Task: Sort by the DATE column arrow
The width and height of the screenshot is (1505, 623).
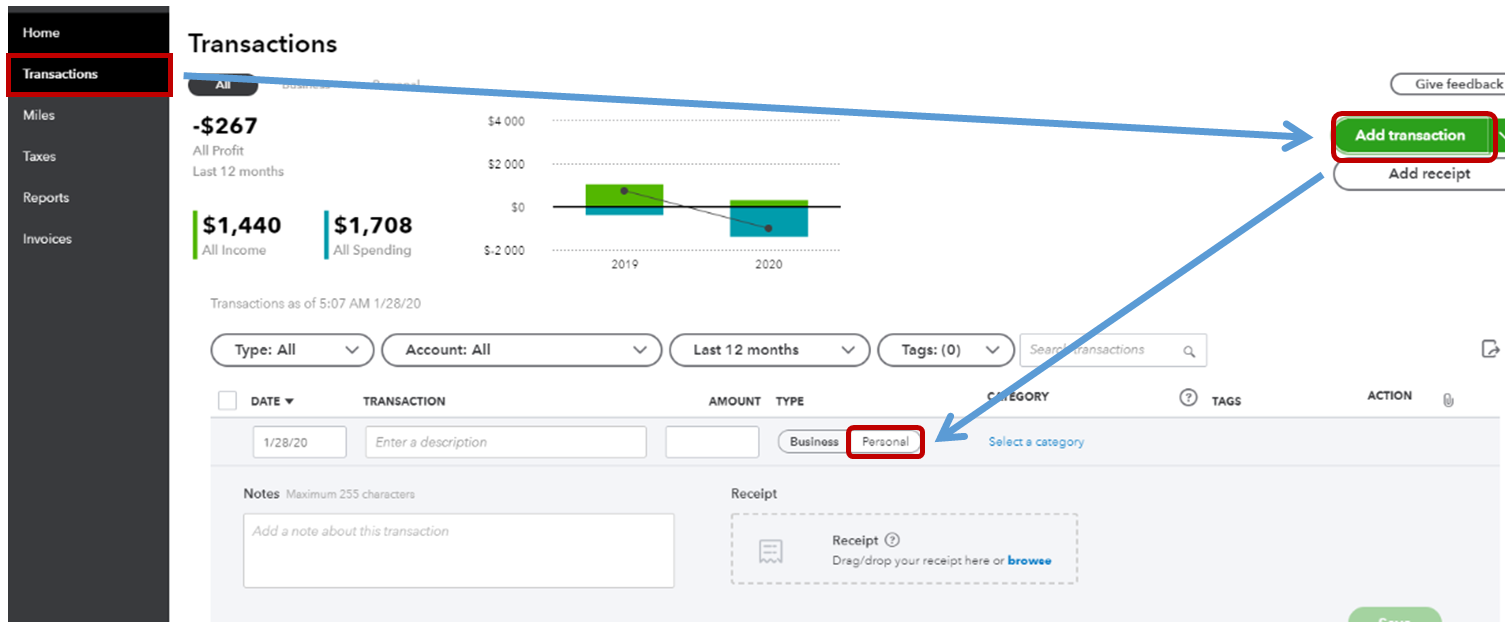Action: pyautogui.click(x=290, y=401)
